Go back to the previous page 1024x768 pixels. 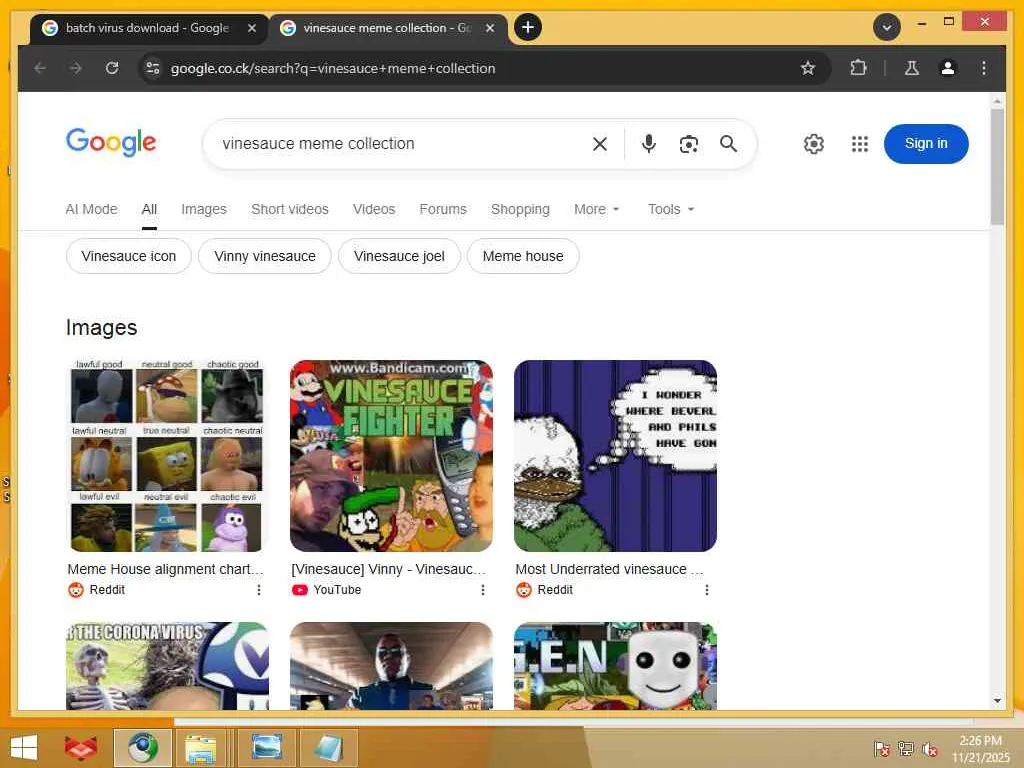pos(40,68)
